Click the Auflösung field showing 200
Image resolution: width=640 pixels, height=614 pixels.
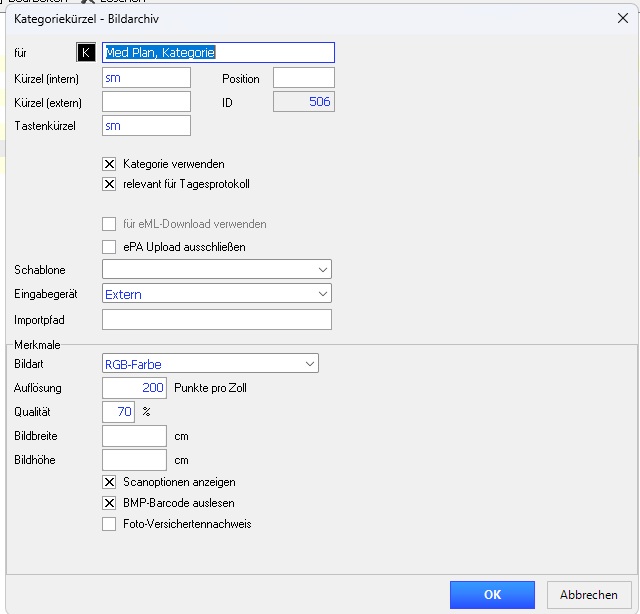coord(134,388)
